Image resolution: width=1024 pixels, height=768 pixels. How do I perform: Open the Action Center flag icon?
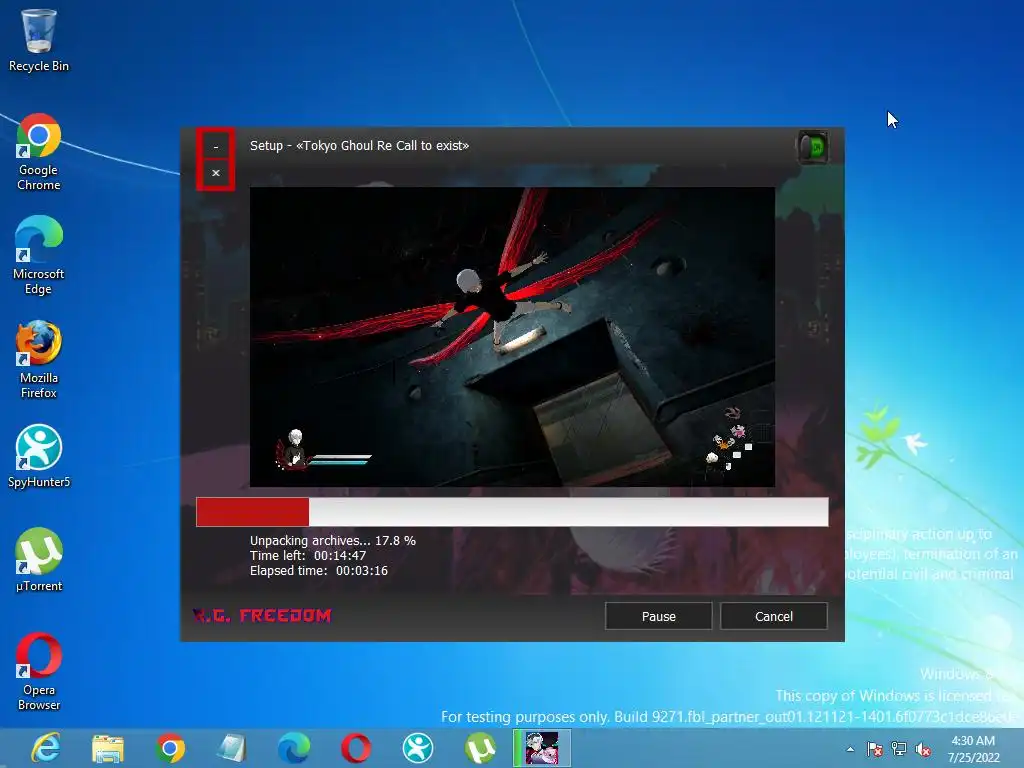click(874, 749)
